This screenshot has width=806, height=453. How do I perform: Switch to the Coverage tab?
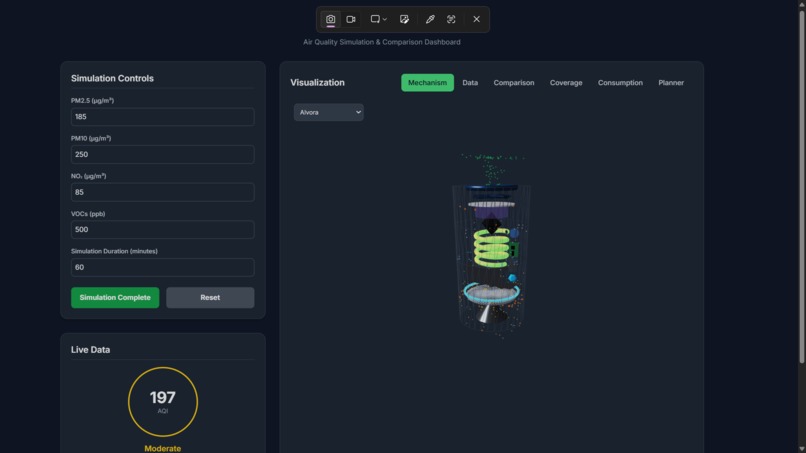566,83
